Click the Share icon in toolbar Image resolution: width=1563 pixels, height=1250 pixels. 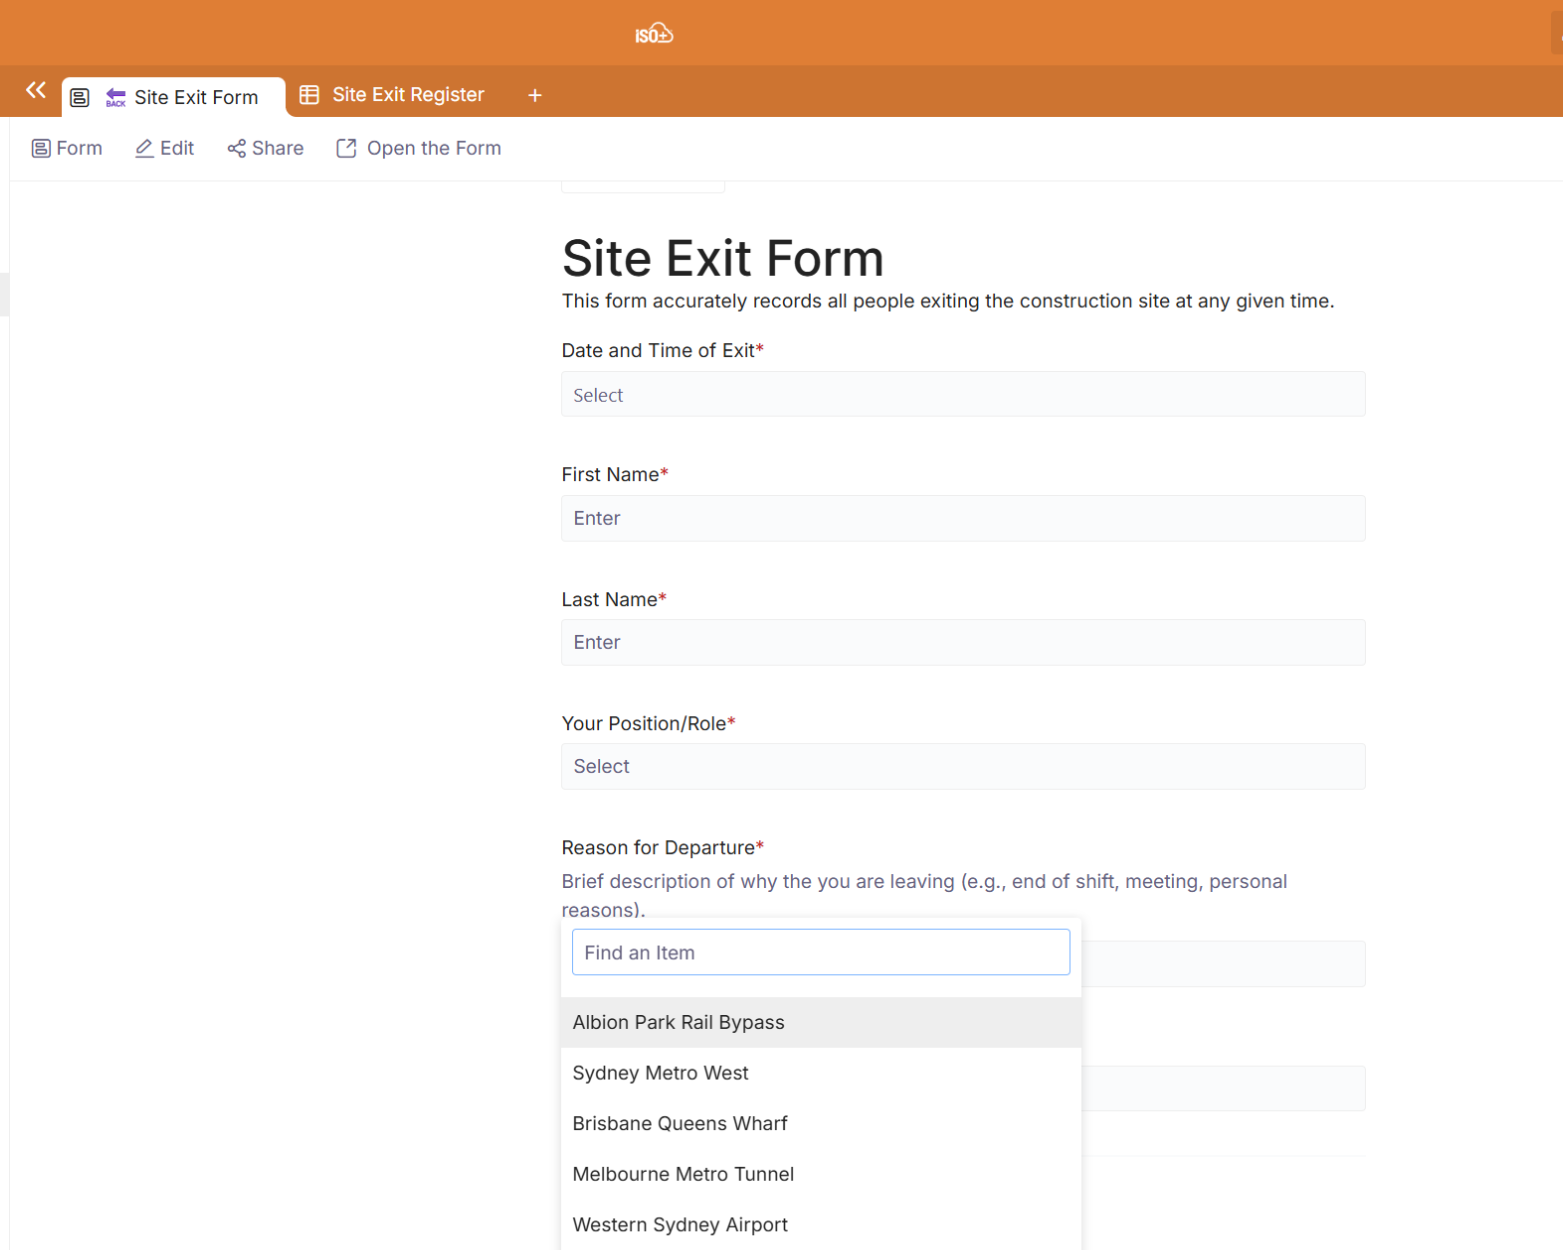tap(237, 148)
